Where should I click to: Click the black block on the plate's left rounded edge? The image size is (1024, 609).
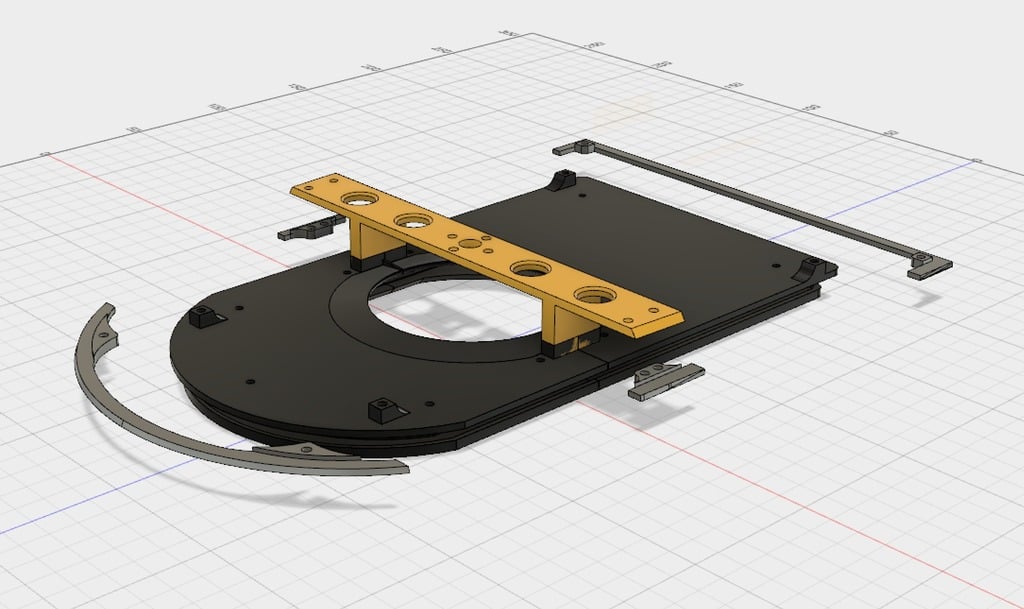pyautogui.click(x=204, y=316)
